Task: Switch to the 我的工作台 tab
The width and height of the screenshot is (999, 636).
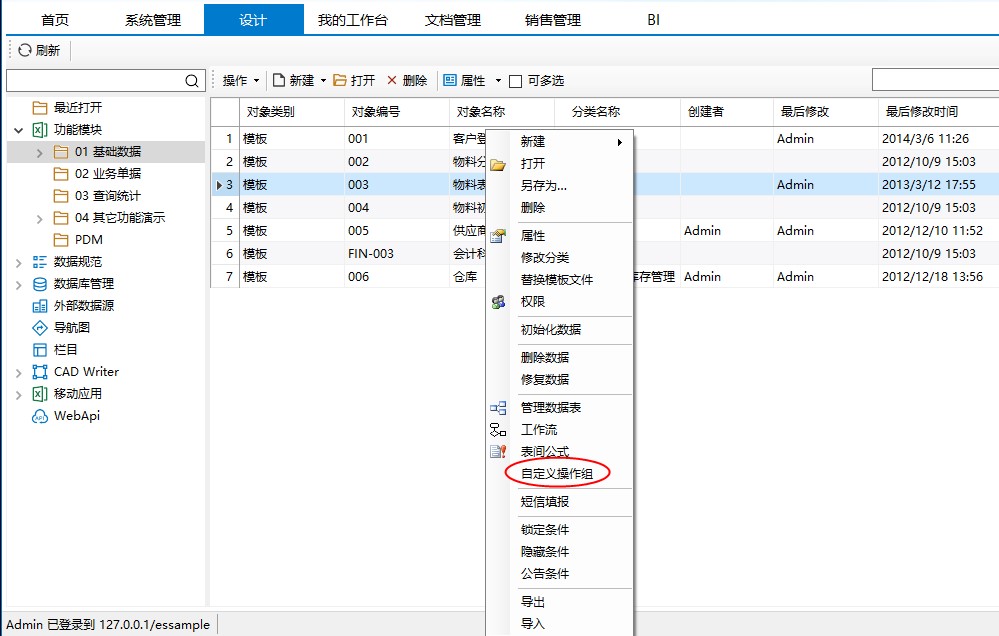Action: (352, 20)
